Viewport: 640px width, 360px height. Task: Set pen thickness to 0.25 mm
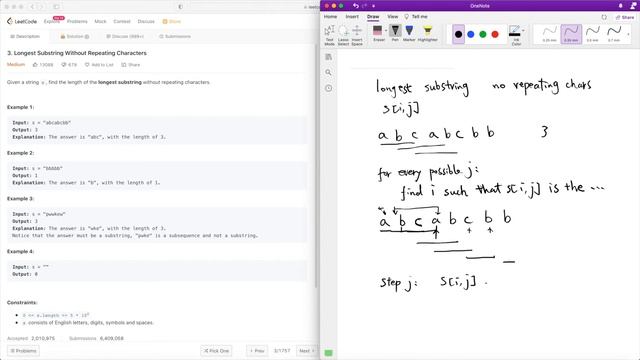[549, 34]
